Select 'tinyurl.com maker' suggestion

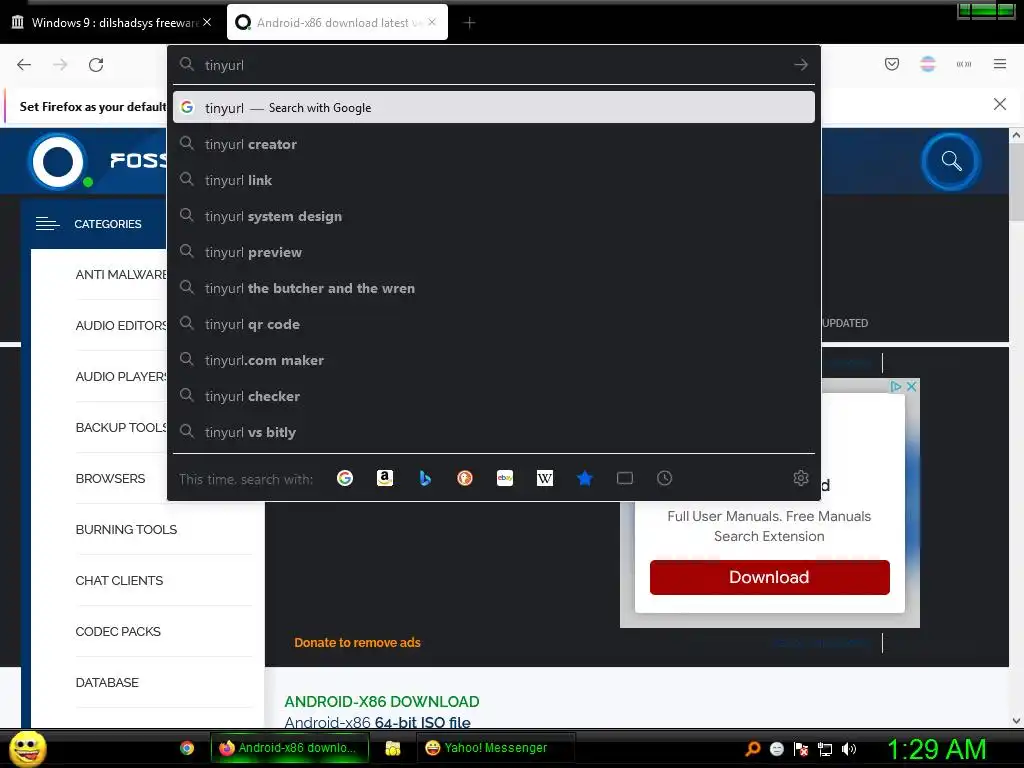494,360
